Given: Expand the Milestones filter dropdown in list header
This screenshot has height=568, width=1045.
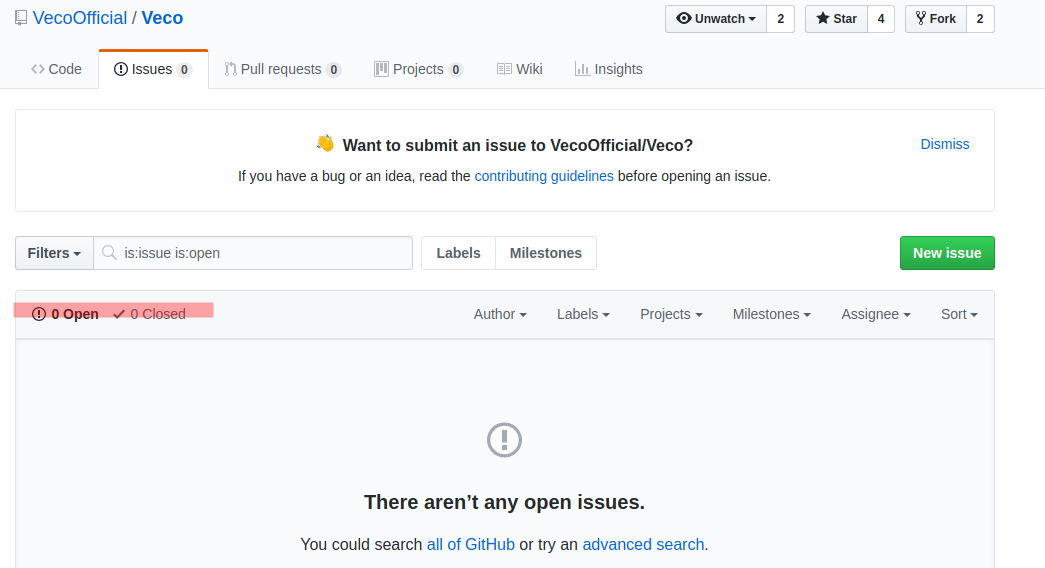Looking at the screenshot, I should coord(772,314).
